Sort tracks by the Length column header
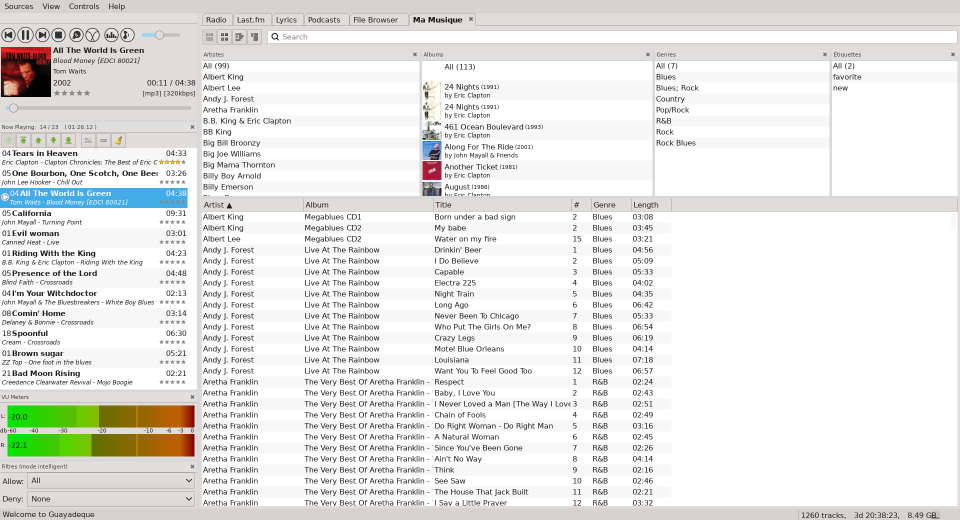Image resolution: width=960 pixels, height=520 pixels. click(650, 205)
